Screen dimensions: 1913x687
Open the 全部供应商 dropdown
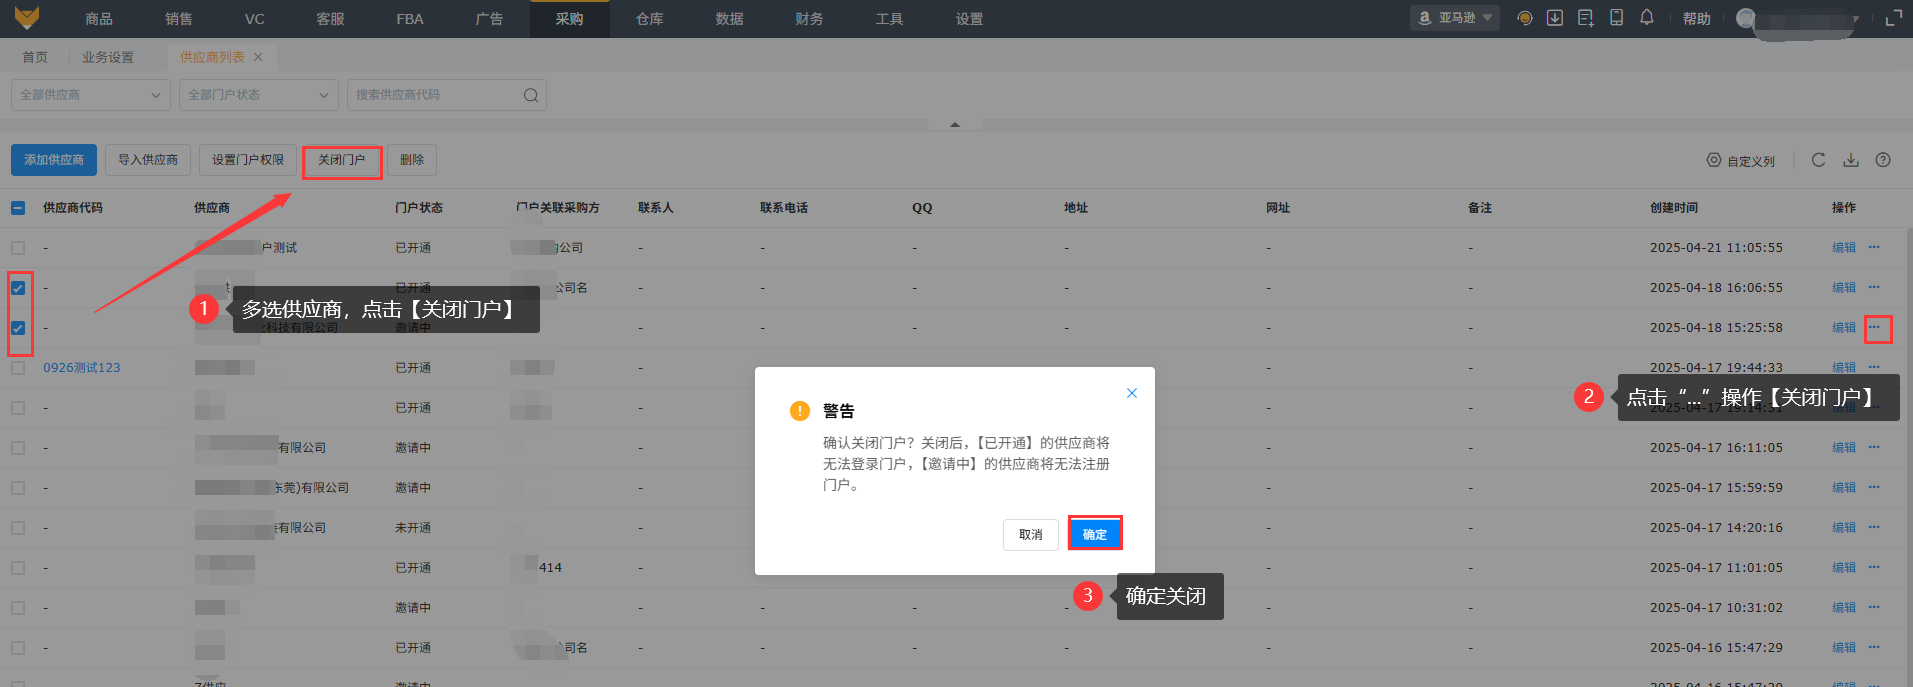(91, 95)
